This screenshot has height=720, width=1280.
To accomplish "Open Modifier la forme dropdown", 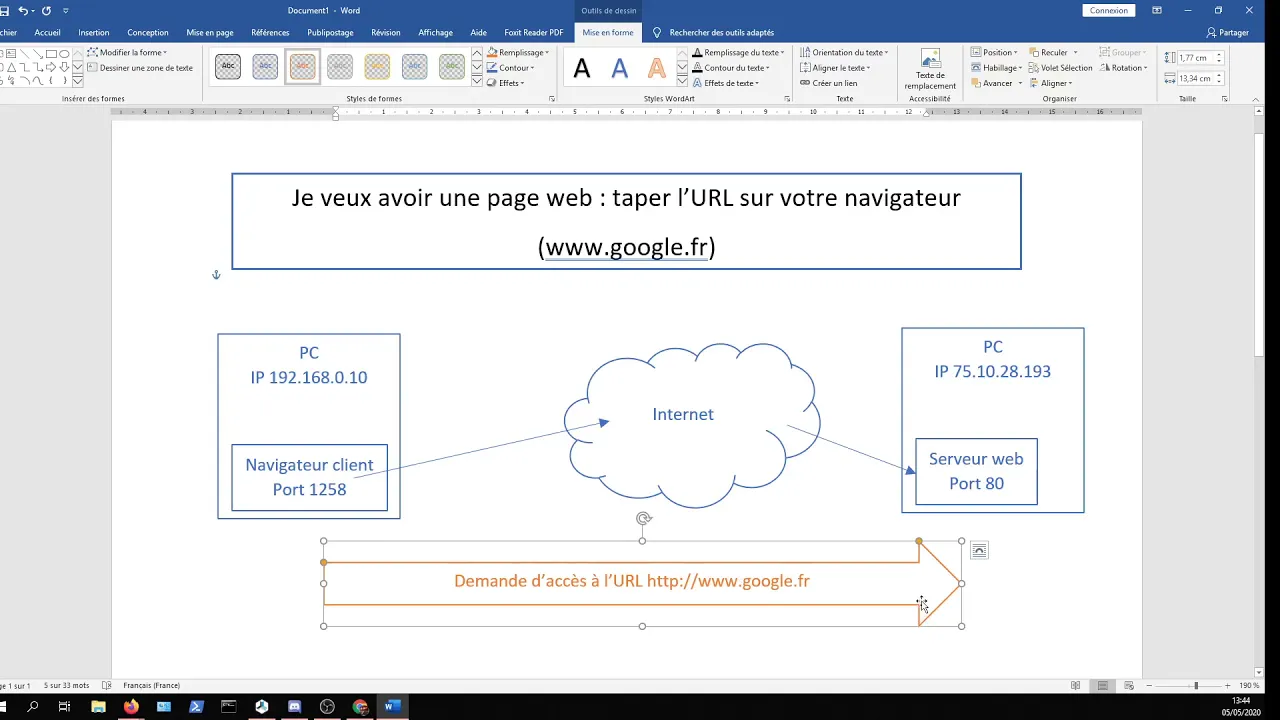I will click(128, 52).
